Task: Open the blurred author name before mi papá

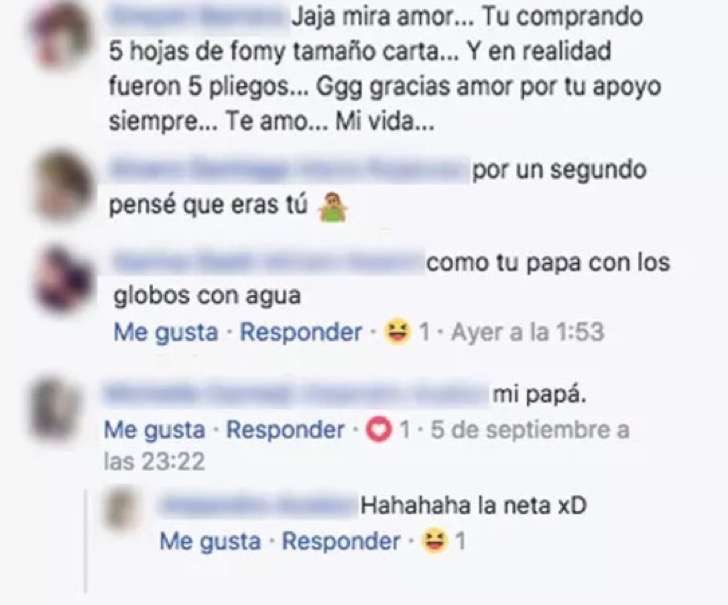Action: coord(296,395)
